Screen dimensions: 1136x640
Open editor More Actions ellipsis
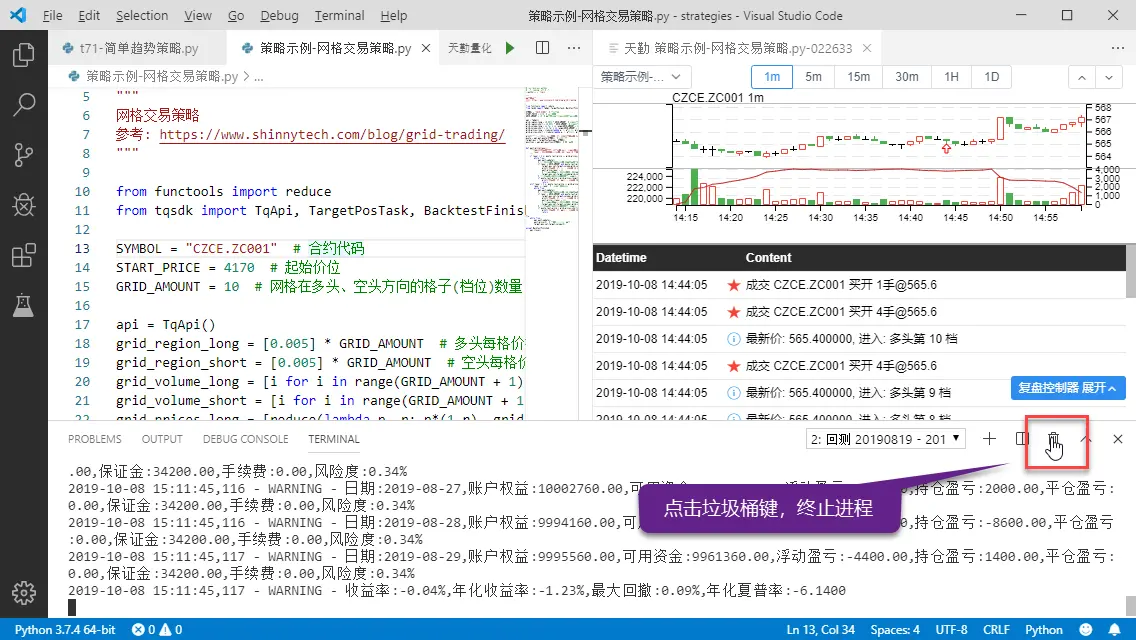(574, 48)
